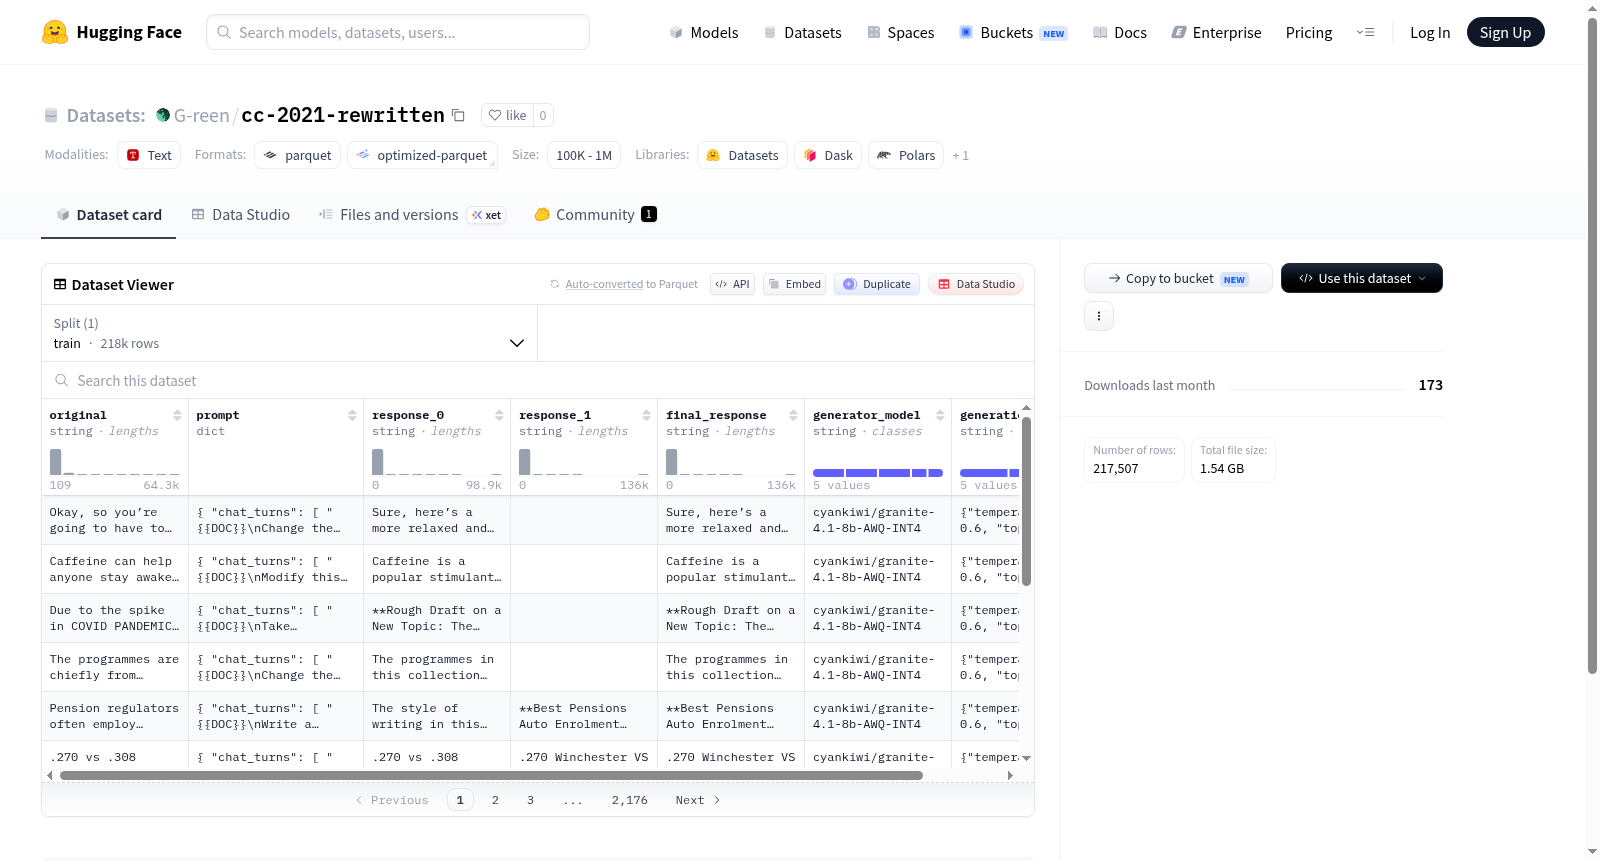Click the table horizontal scrollbar

[491, 775]
